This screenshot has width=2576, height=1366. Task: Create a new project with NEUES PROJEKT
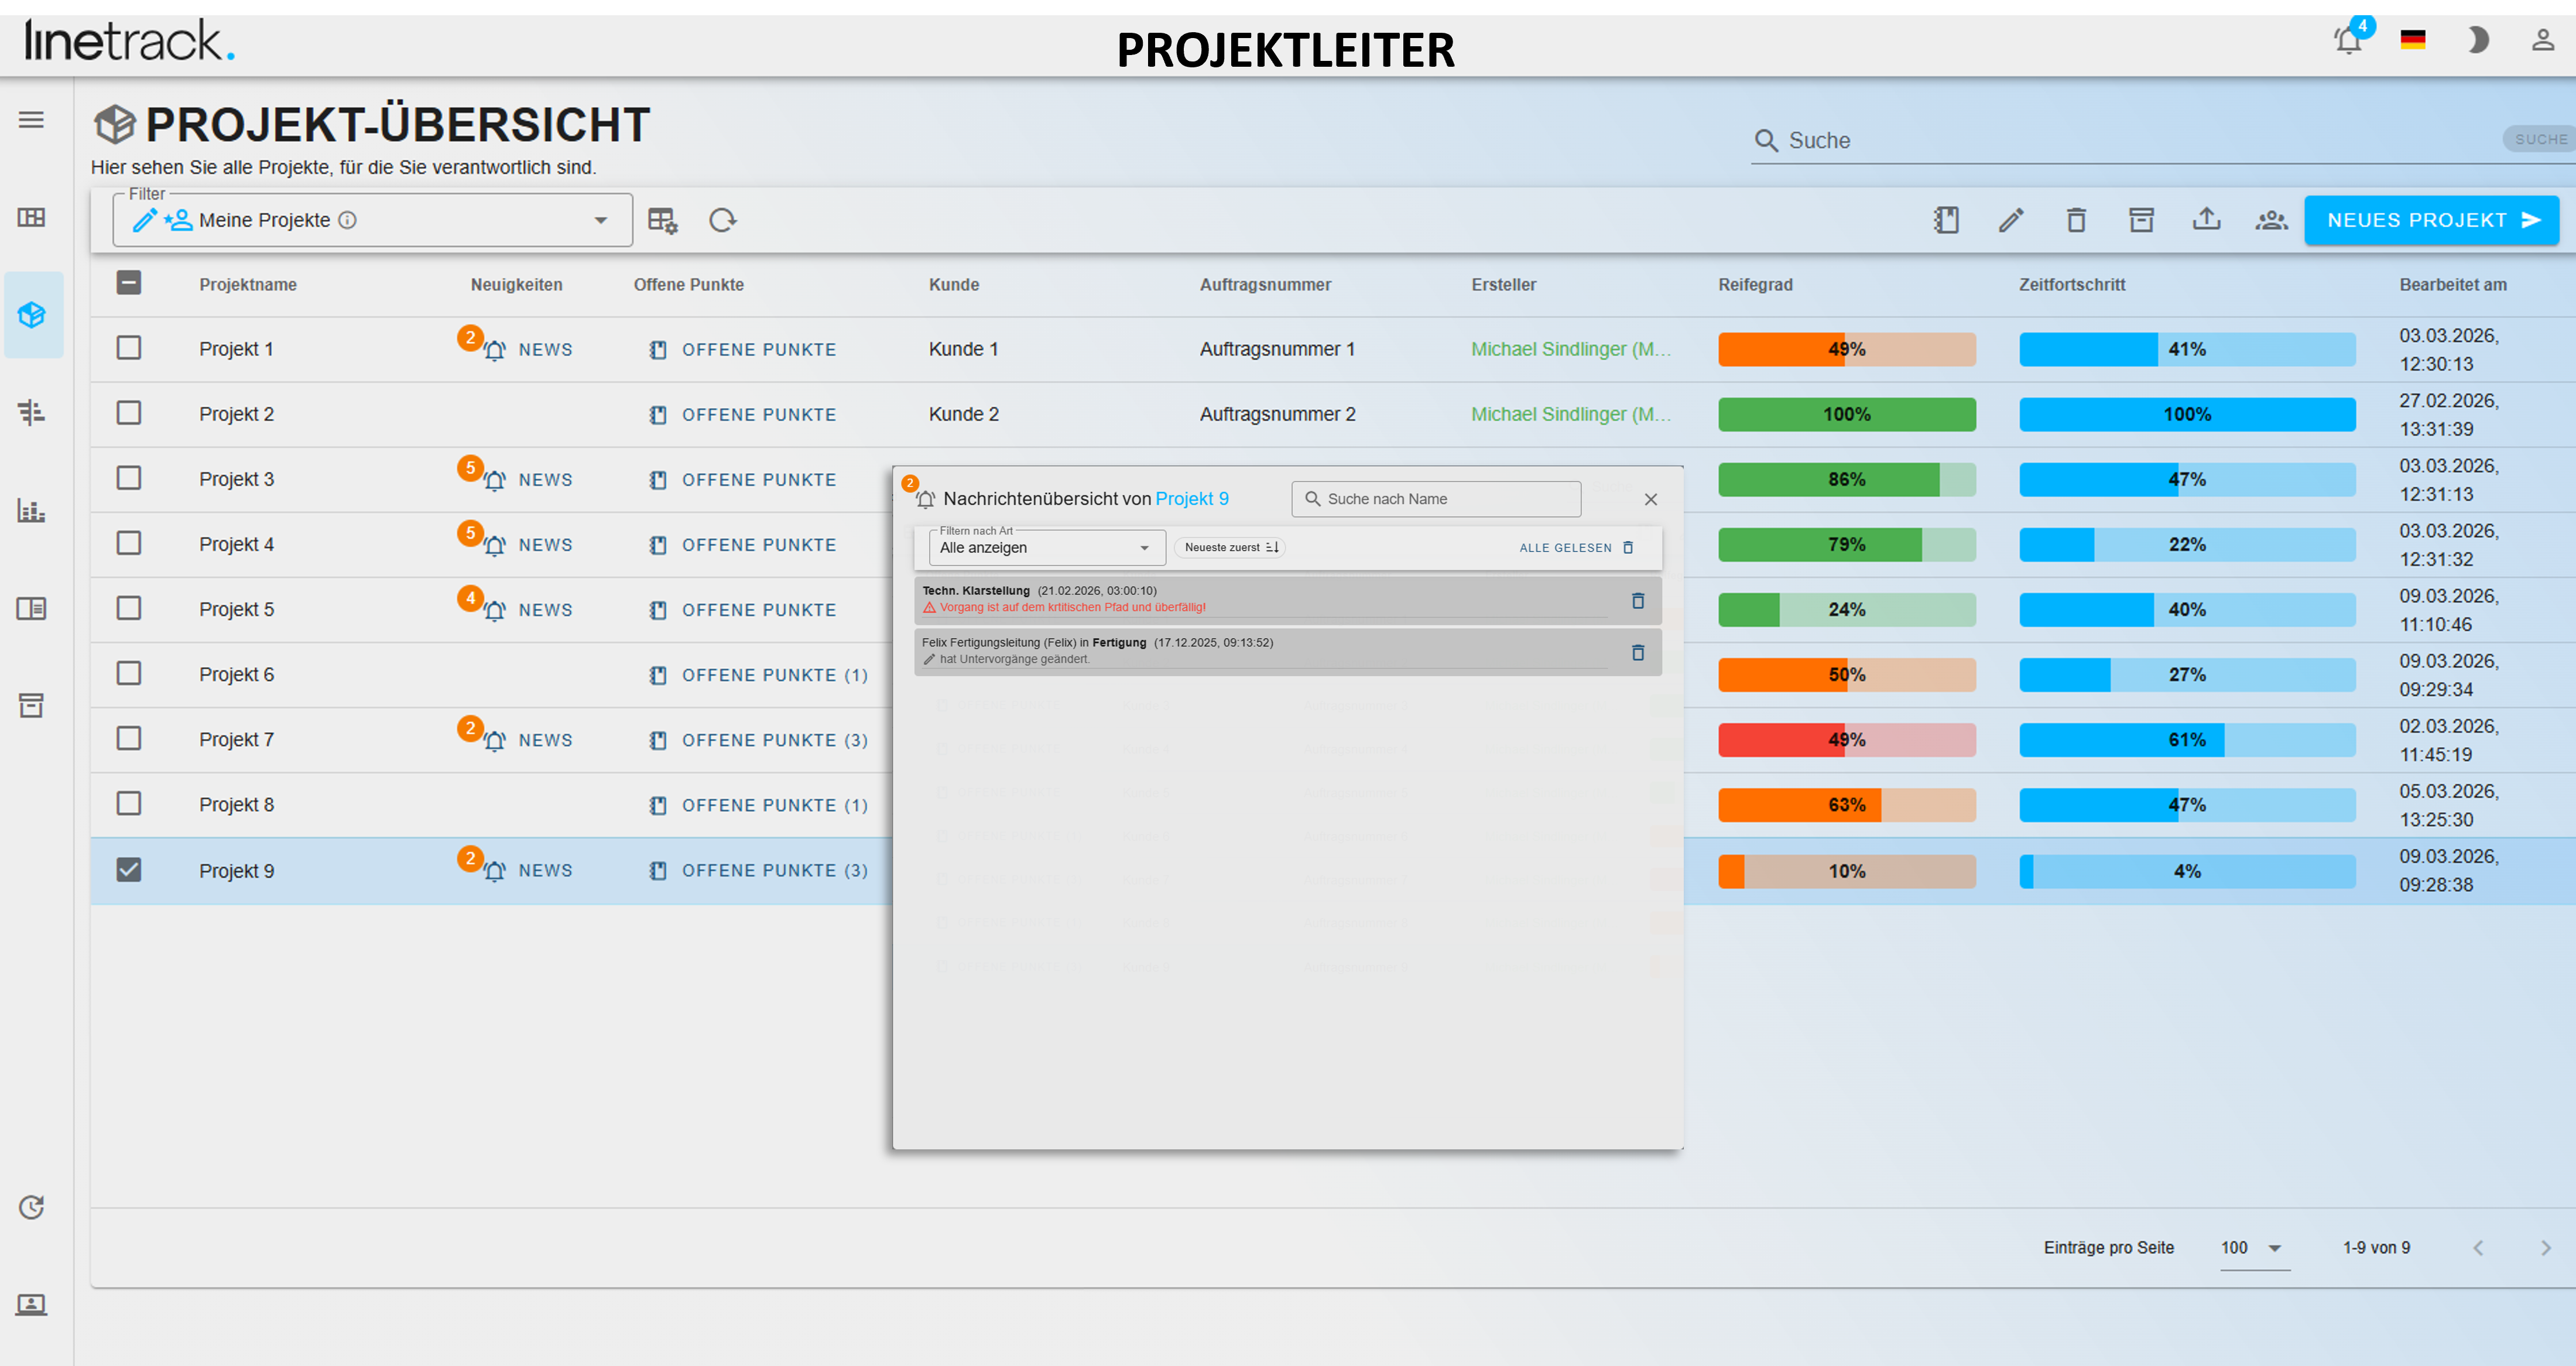[2431, 220]
